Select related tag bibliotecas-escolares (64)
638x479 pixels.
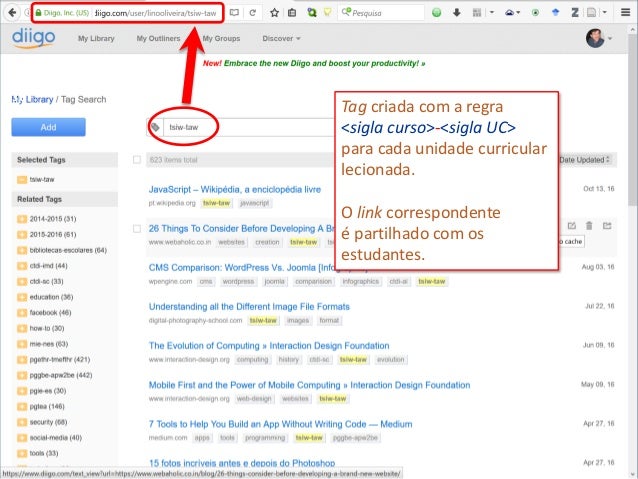tap(68, 250)
